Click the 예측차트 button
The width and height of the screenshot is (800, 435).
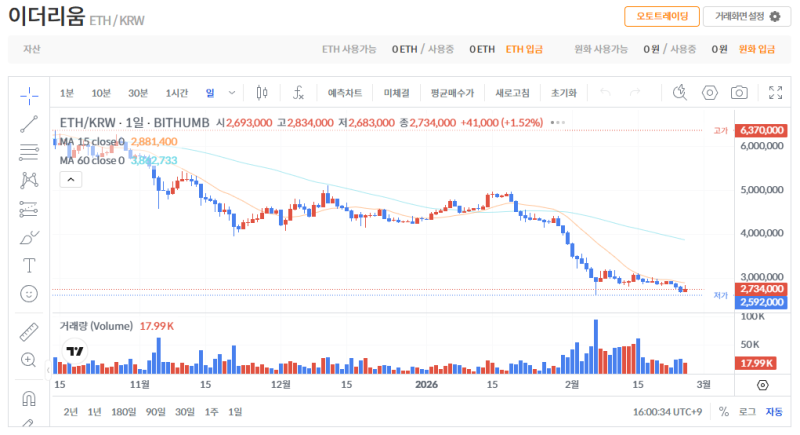344,93
